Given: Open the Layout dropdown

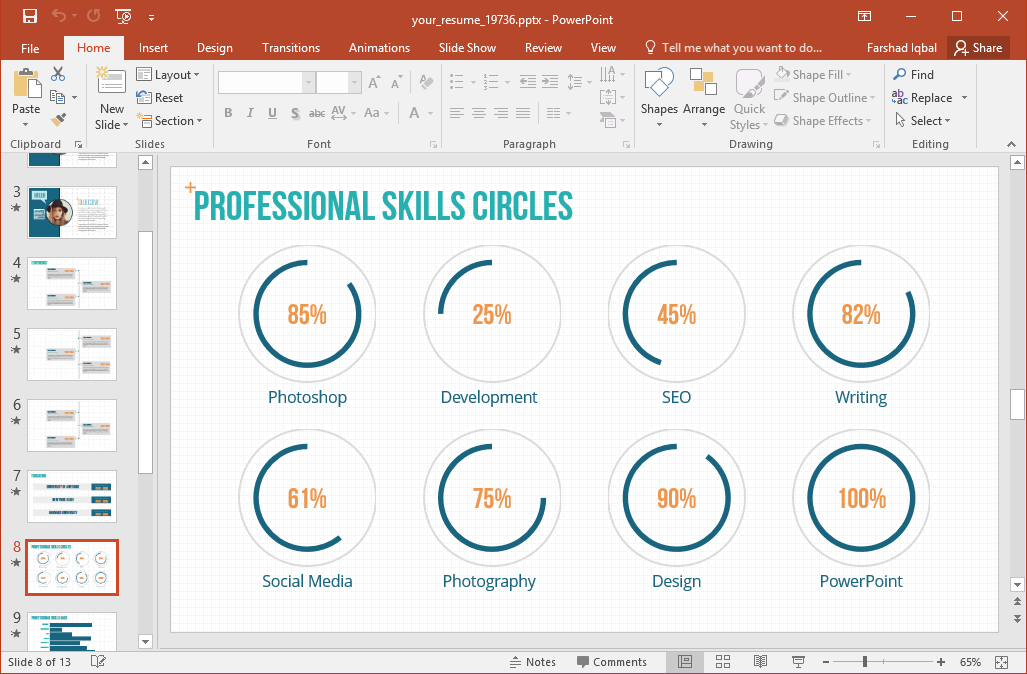Looking at the screenshot, I should [x=168, y=75].
